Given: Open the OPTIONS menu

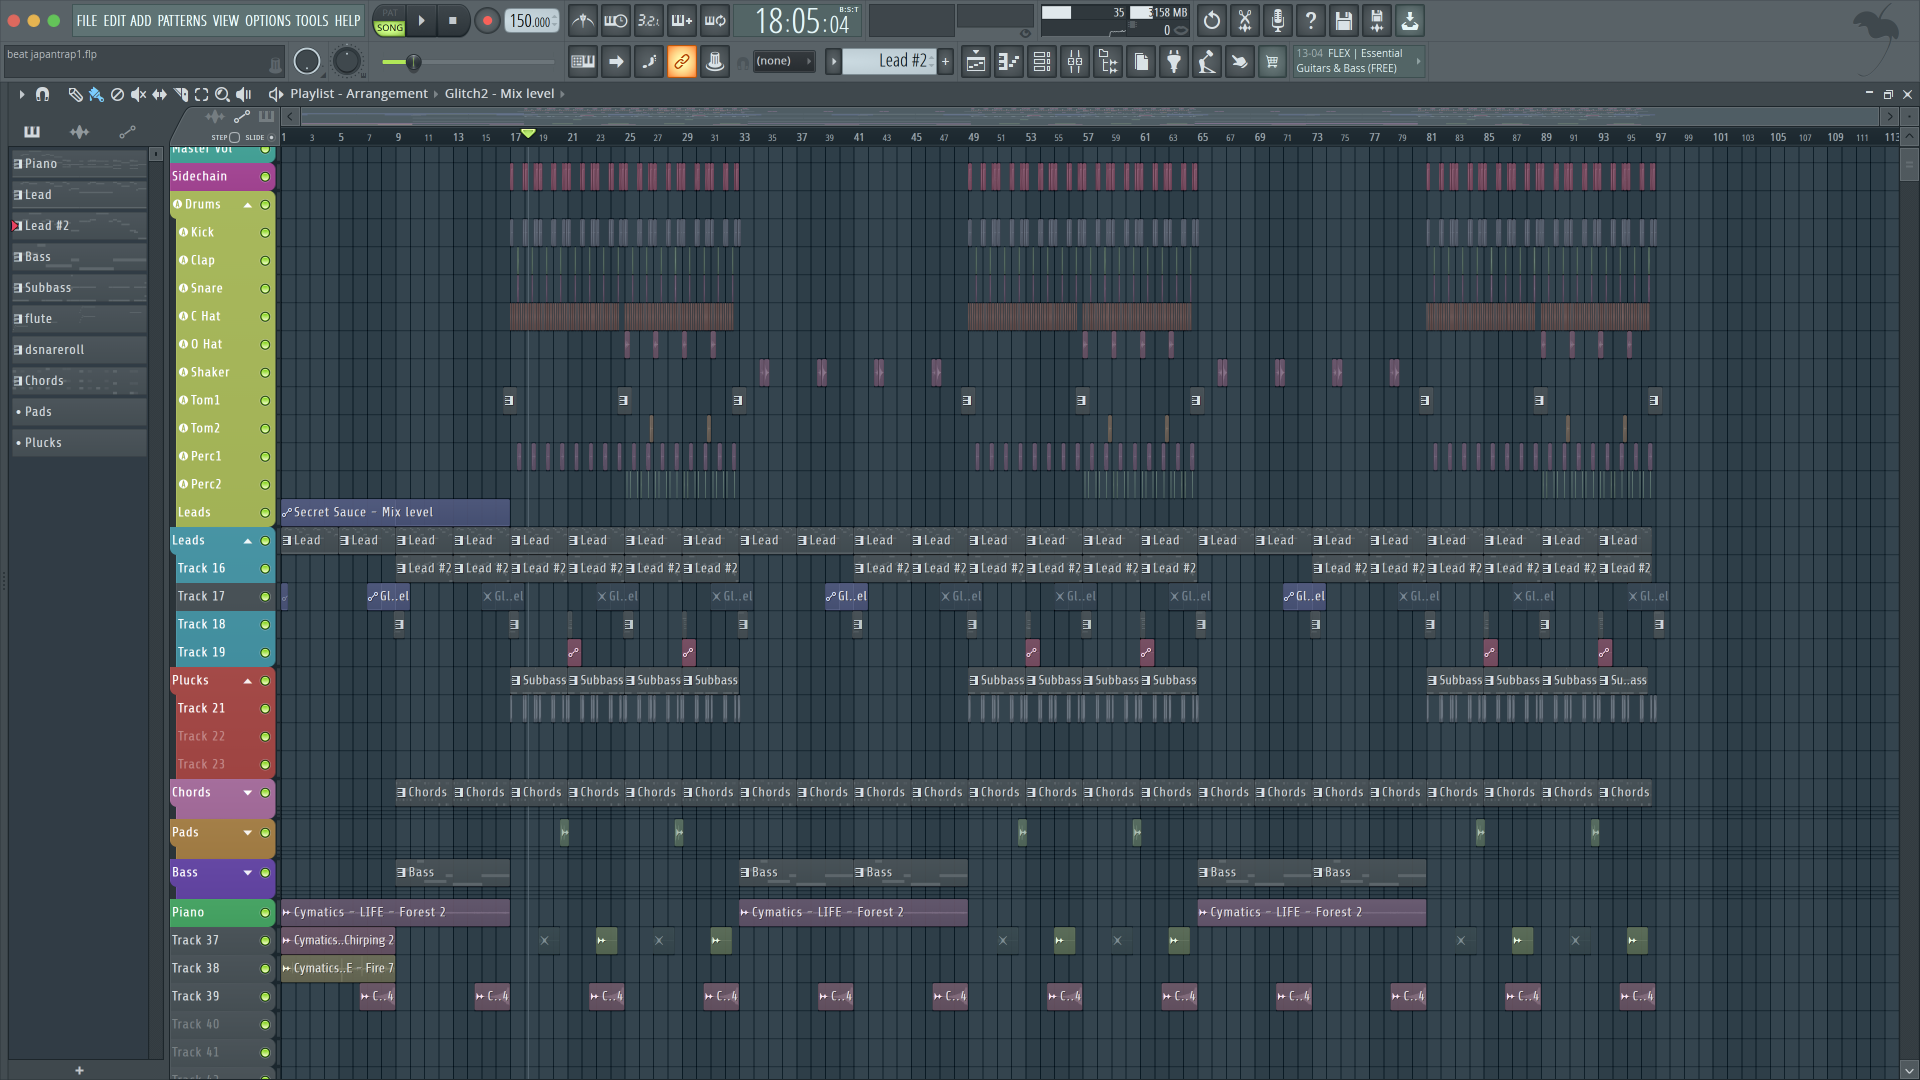Looking at the screenshot, I should pyautogui.click(x=268, y=20).
